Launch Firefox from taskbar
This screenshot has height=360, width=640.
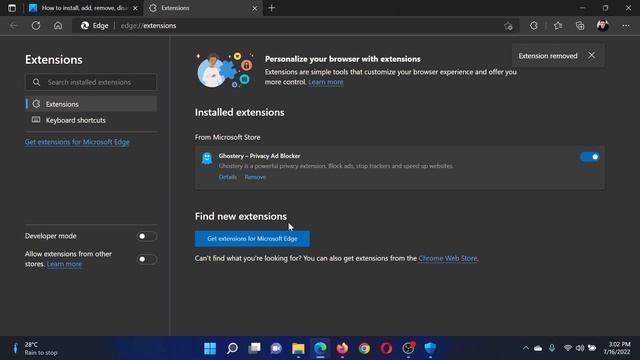[342, 348]
